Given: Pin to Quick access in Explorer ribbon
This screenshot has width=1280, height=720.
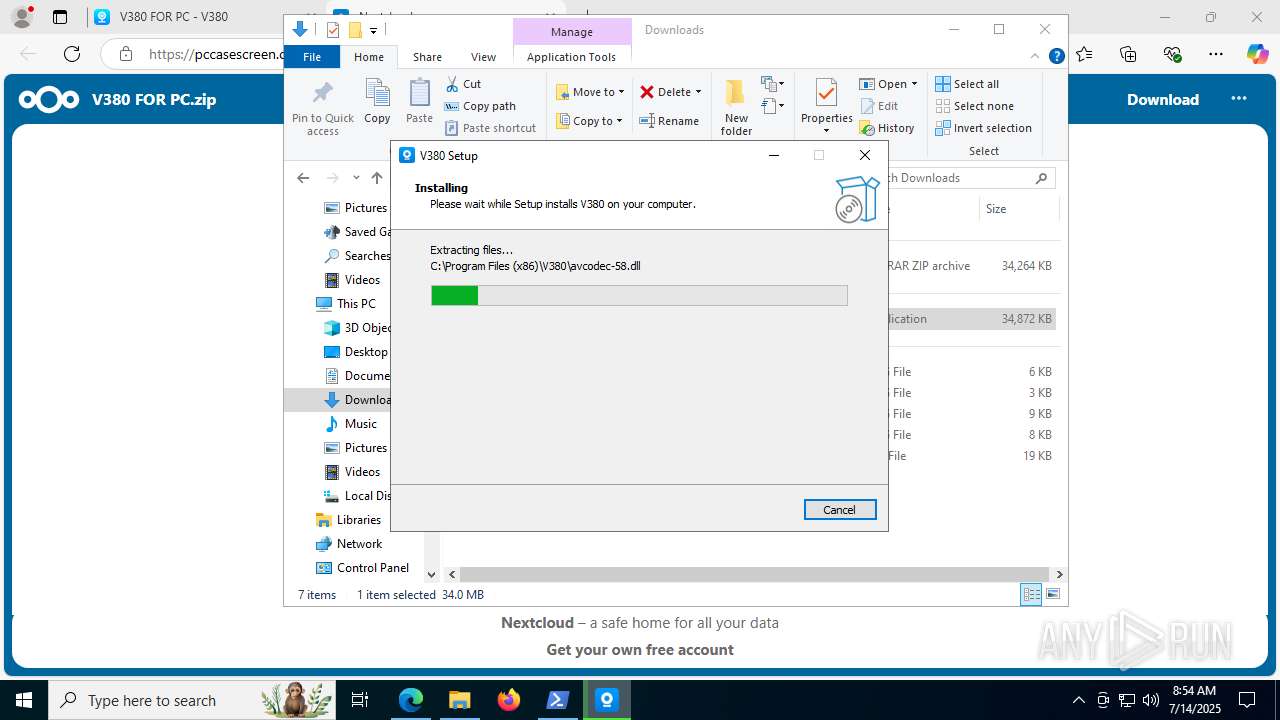Looking at the screenshot, I should 323,107.
